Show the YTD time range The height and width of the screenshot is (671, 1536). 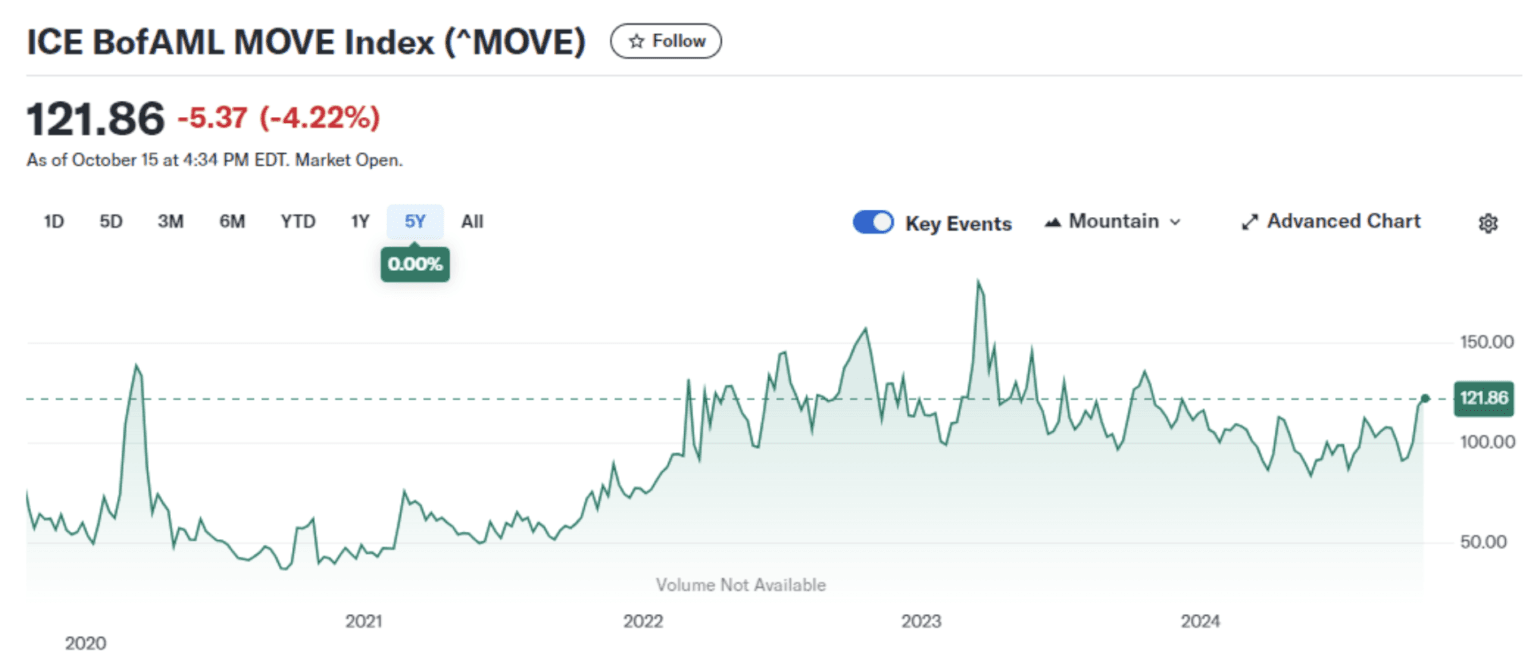(298, 222)
